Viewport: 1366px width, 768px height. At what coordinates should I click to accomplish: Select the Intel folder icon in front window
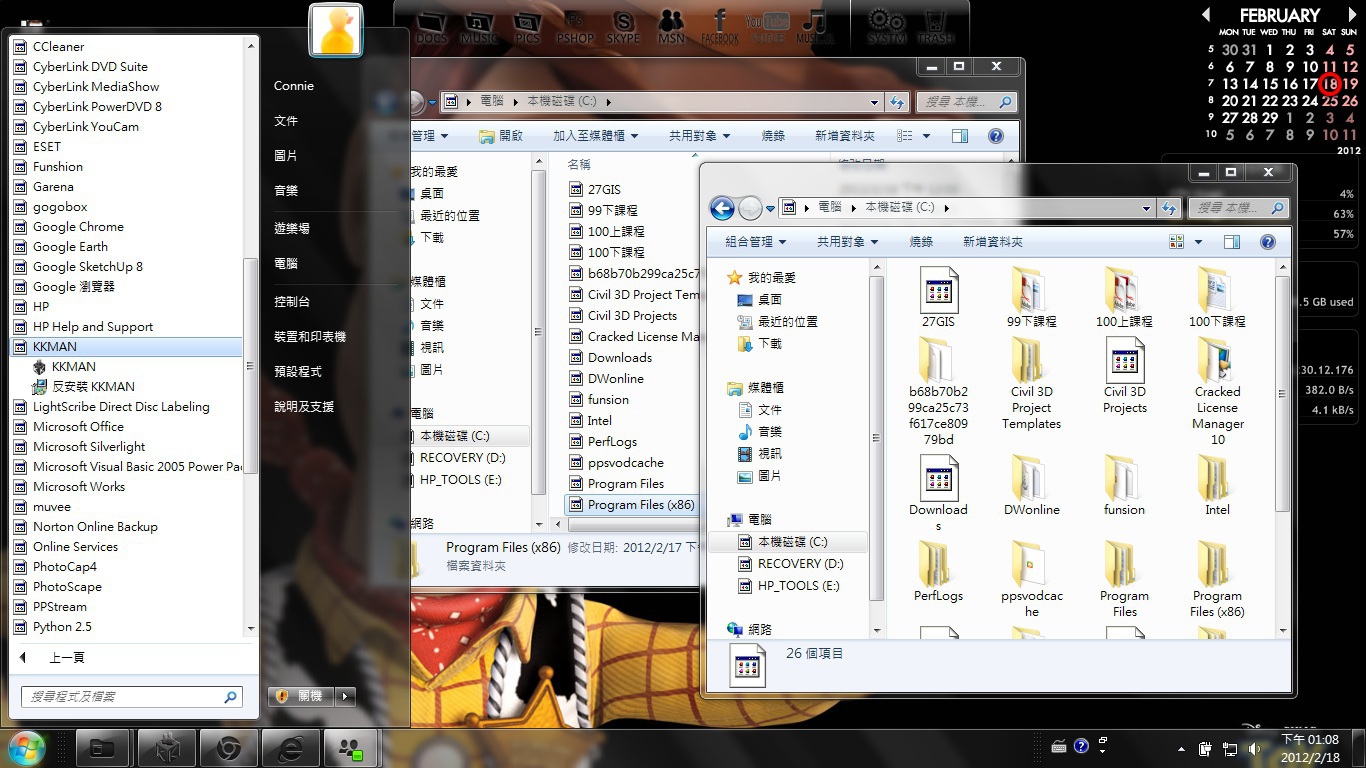[1217, 486]
